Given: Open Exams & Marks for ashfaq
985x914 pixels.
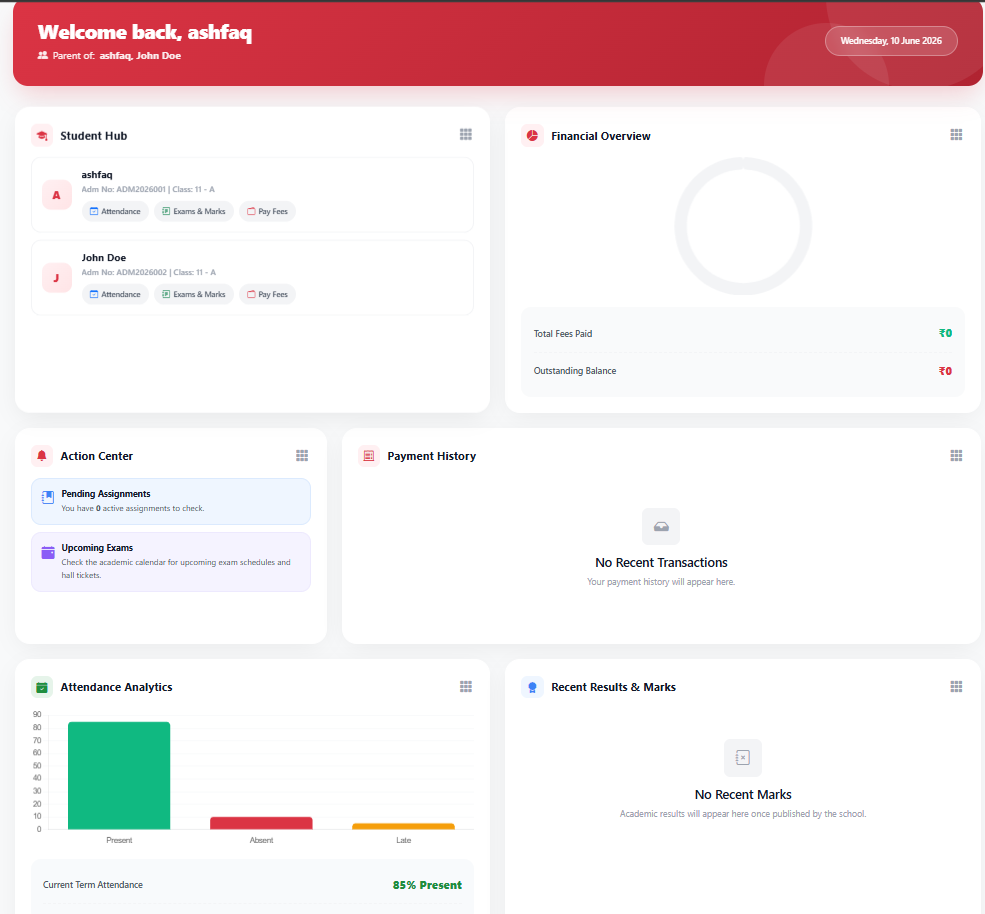Looking at the screenshot, I should tap(194, 212).
